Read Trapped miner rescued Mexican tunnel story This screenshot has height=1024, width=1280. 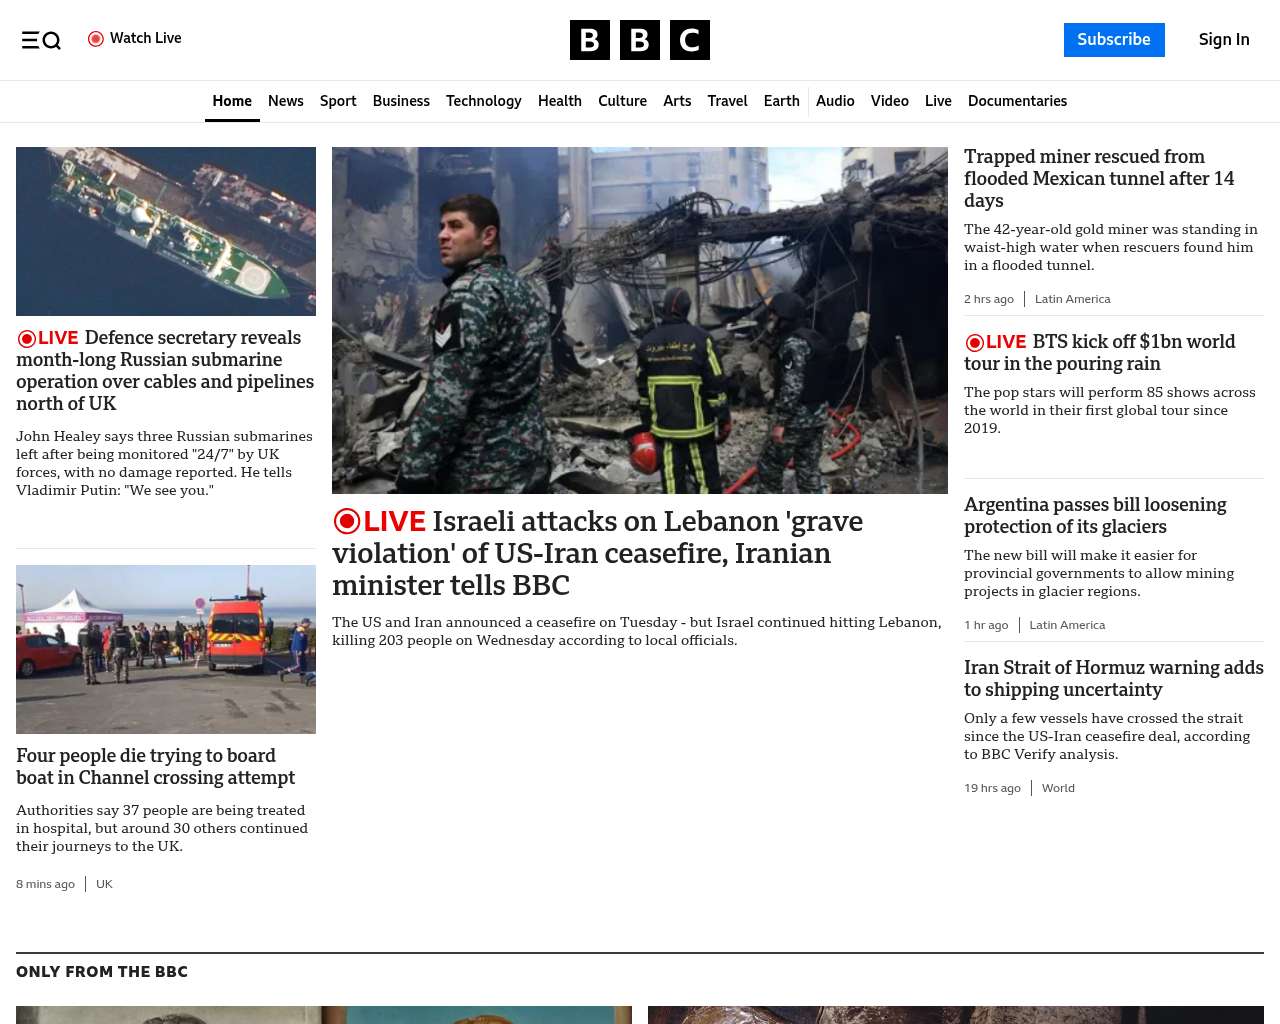tap(1099, 179)
